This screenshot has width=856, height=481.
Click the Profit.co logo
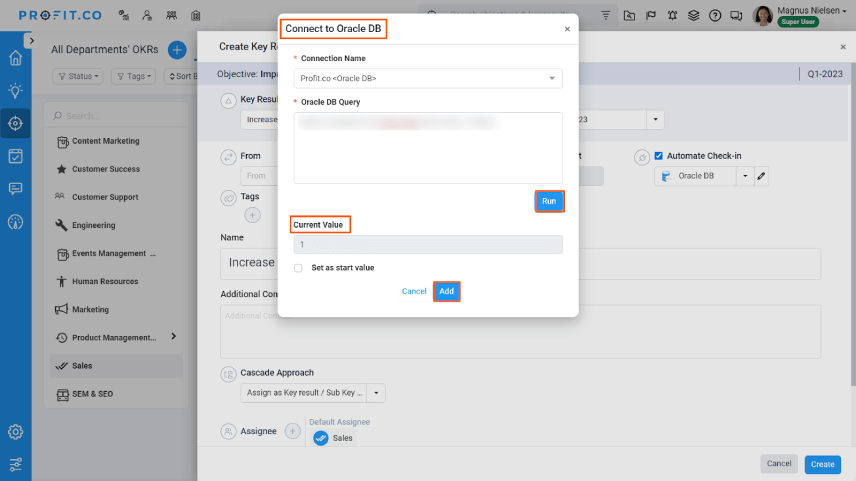tap(60, 15)
